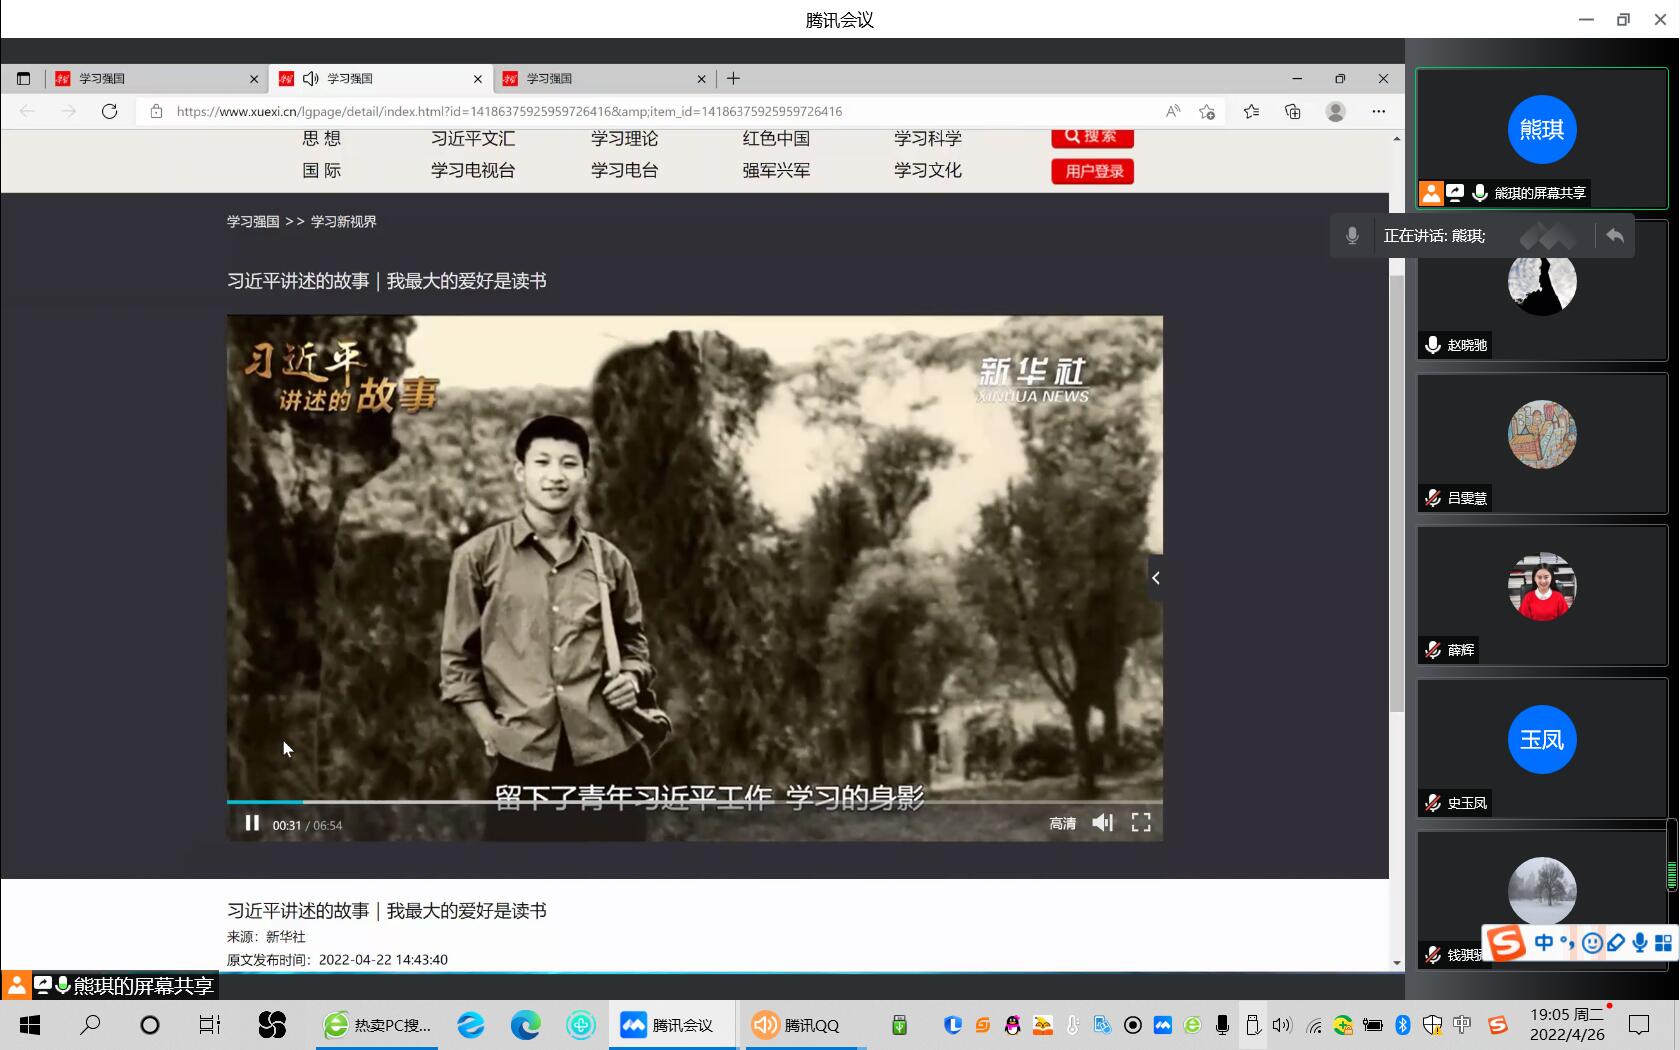This screenshot has height=1050, width=1680.
Task: Pause the video playback
Action: click(252, 823)
